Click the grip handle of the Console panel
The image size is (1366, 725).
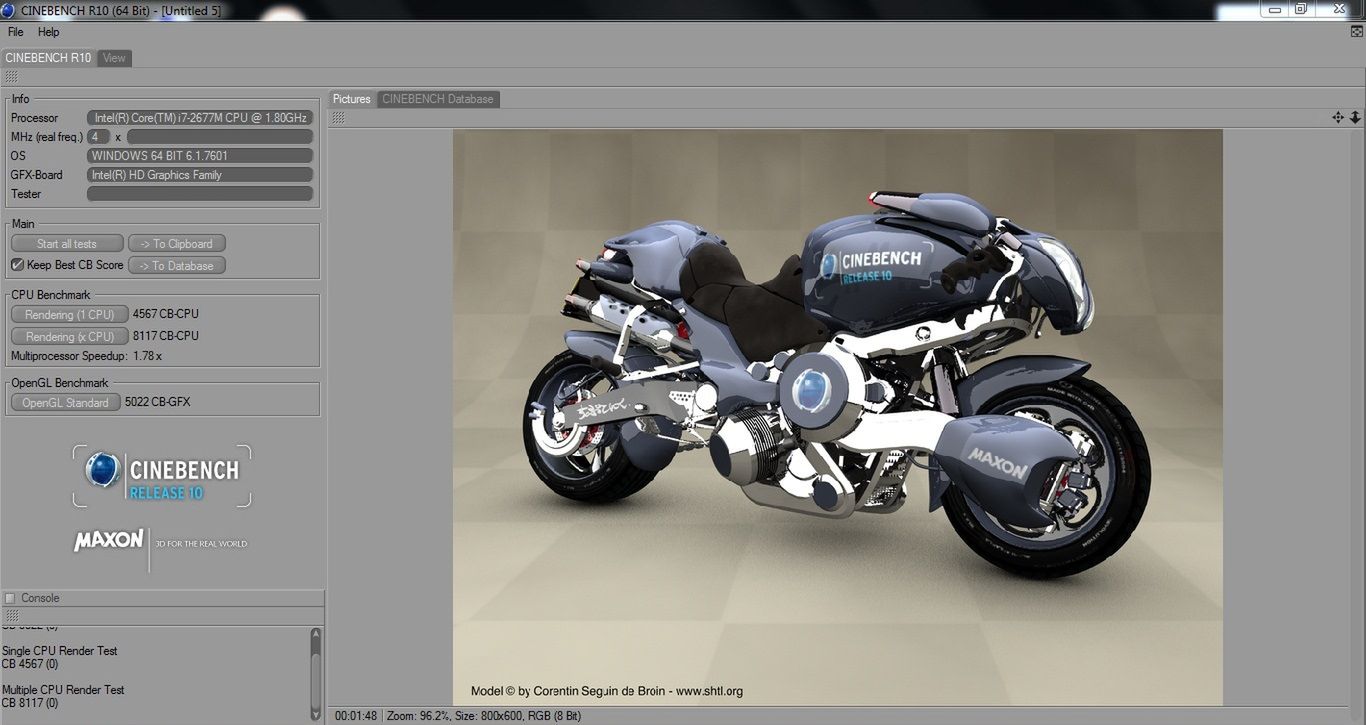point(11,616)
